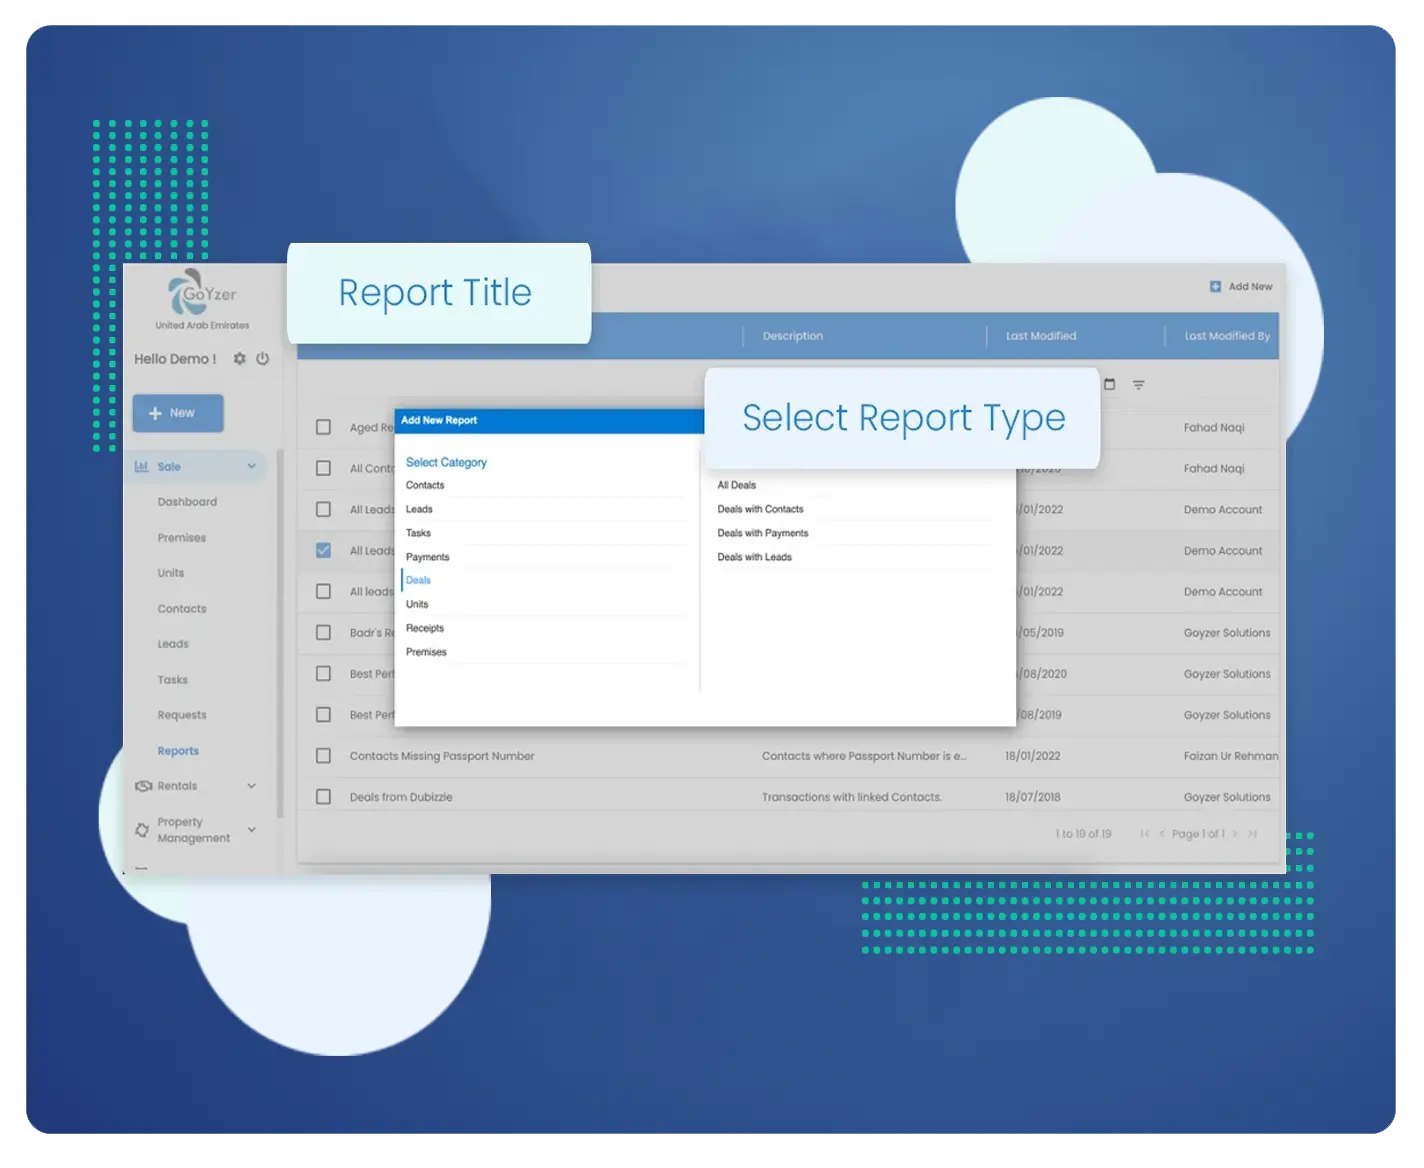Tick checkbox for Contacts Missing Passport Number
This screenshot has height=1168, width=1424.
pyautogui.click(x=323, y=756)
